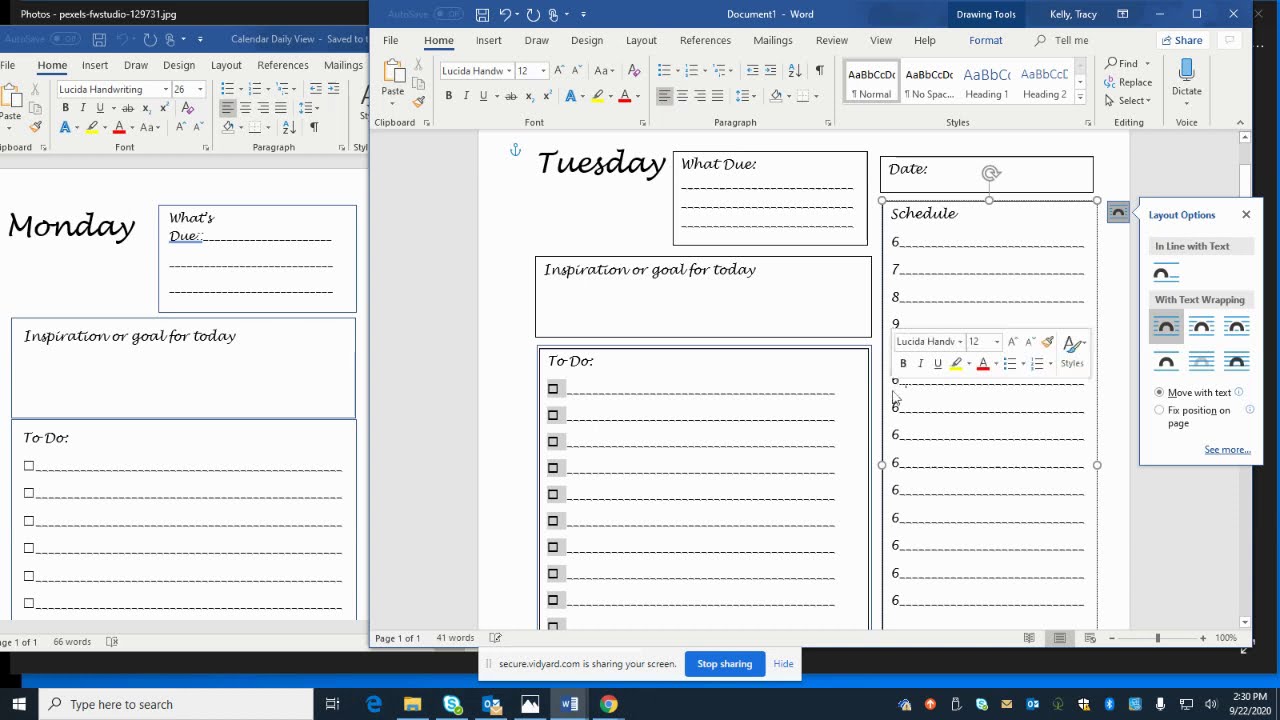Toggle AutoSave in Calendar Daily View window
1280x720 pixels.
pos(66,39)
